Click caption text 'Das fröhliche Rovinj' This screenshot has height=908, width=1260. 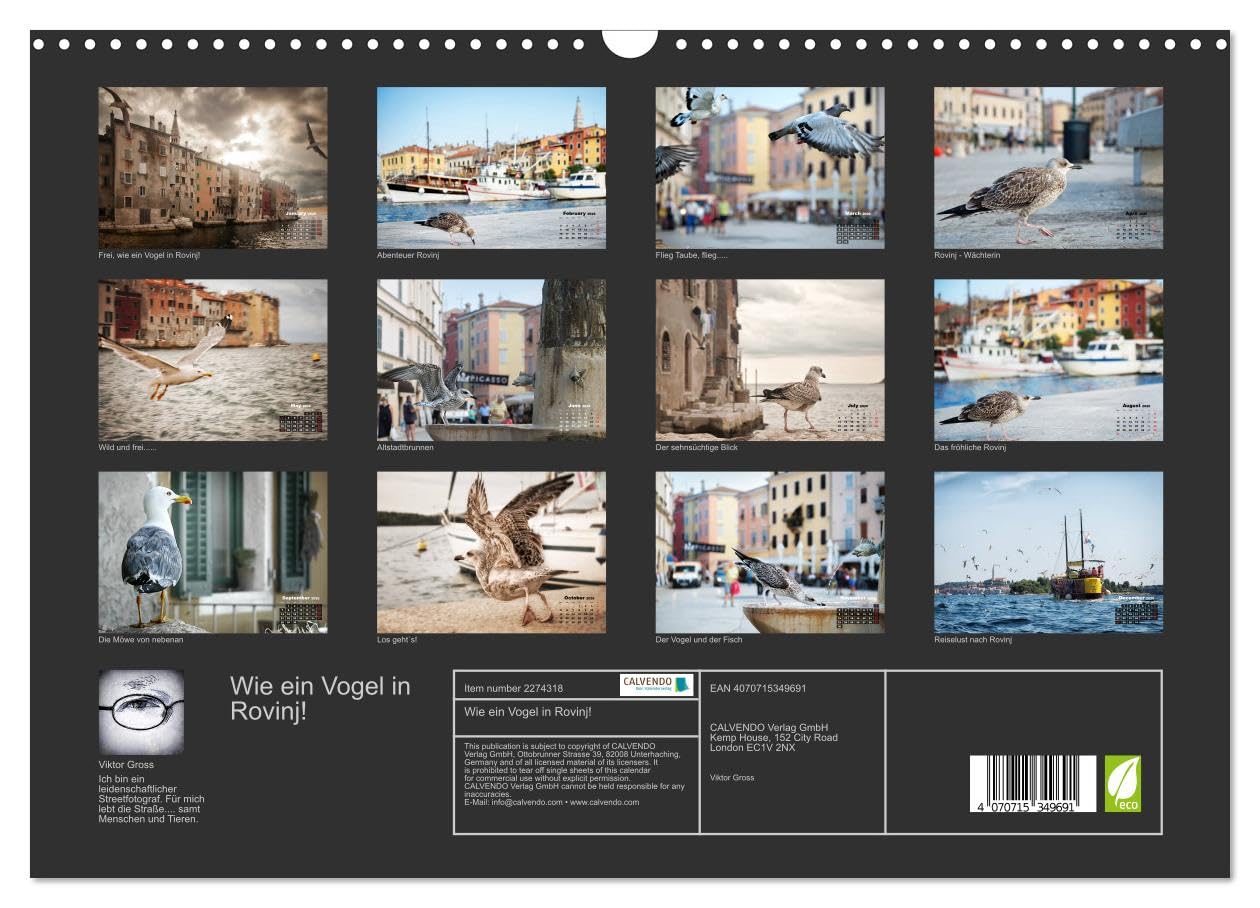pyautogui.click(x=970, y=448)
